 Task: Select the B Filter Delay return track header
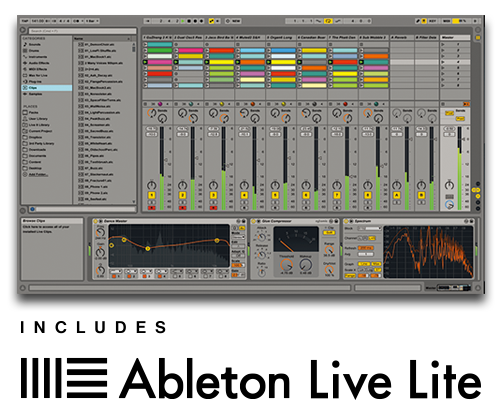(427, 38)
